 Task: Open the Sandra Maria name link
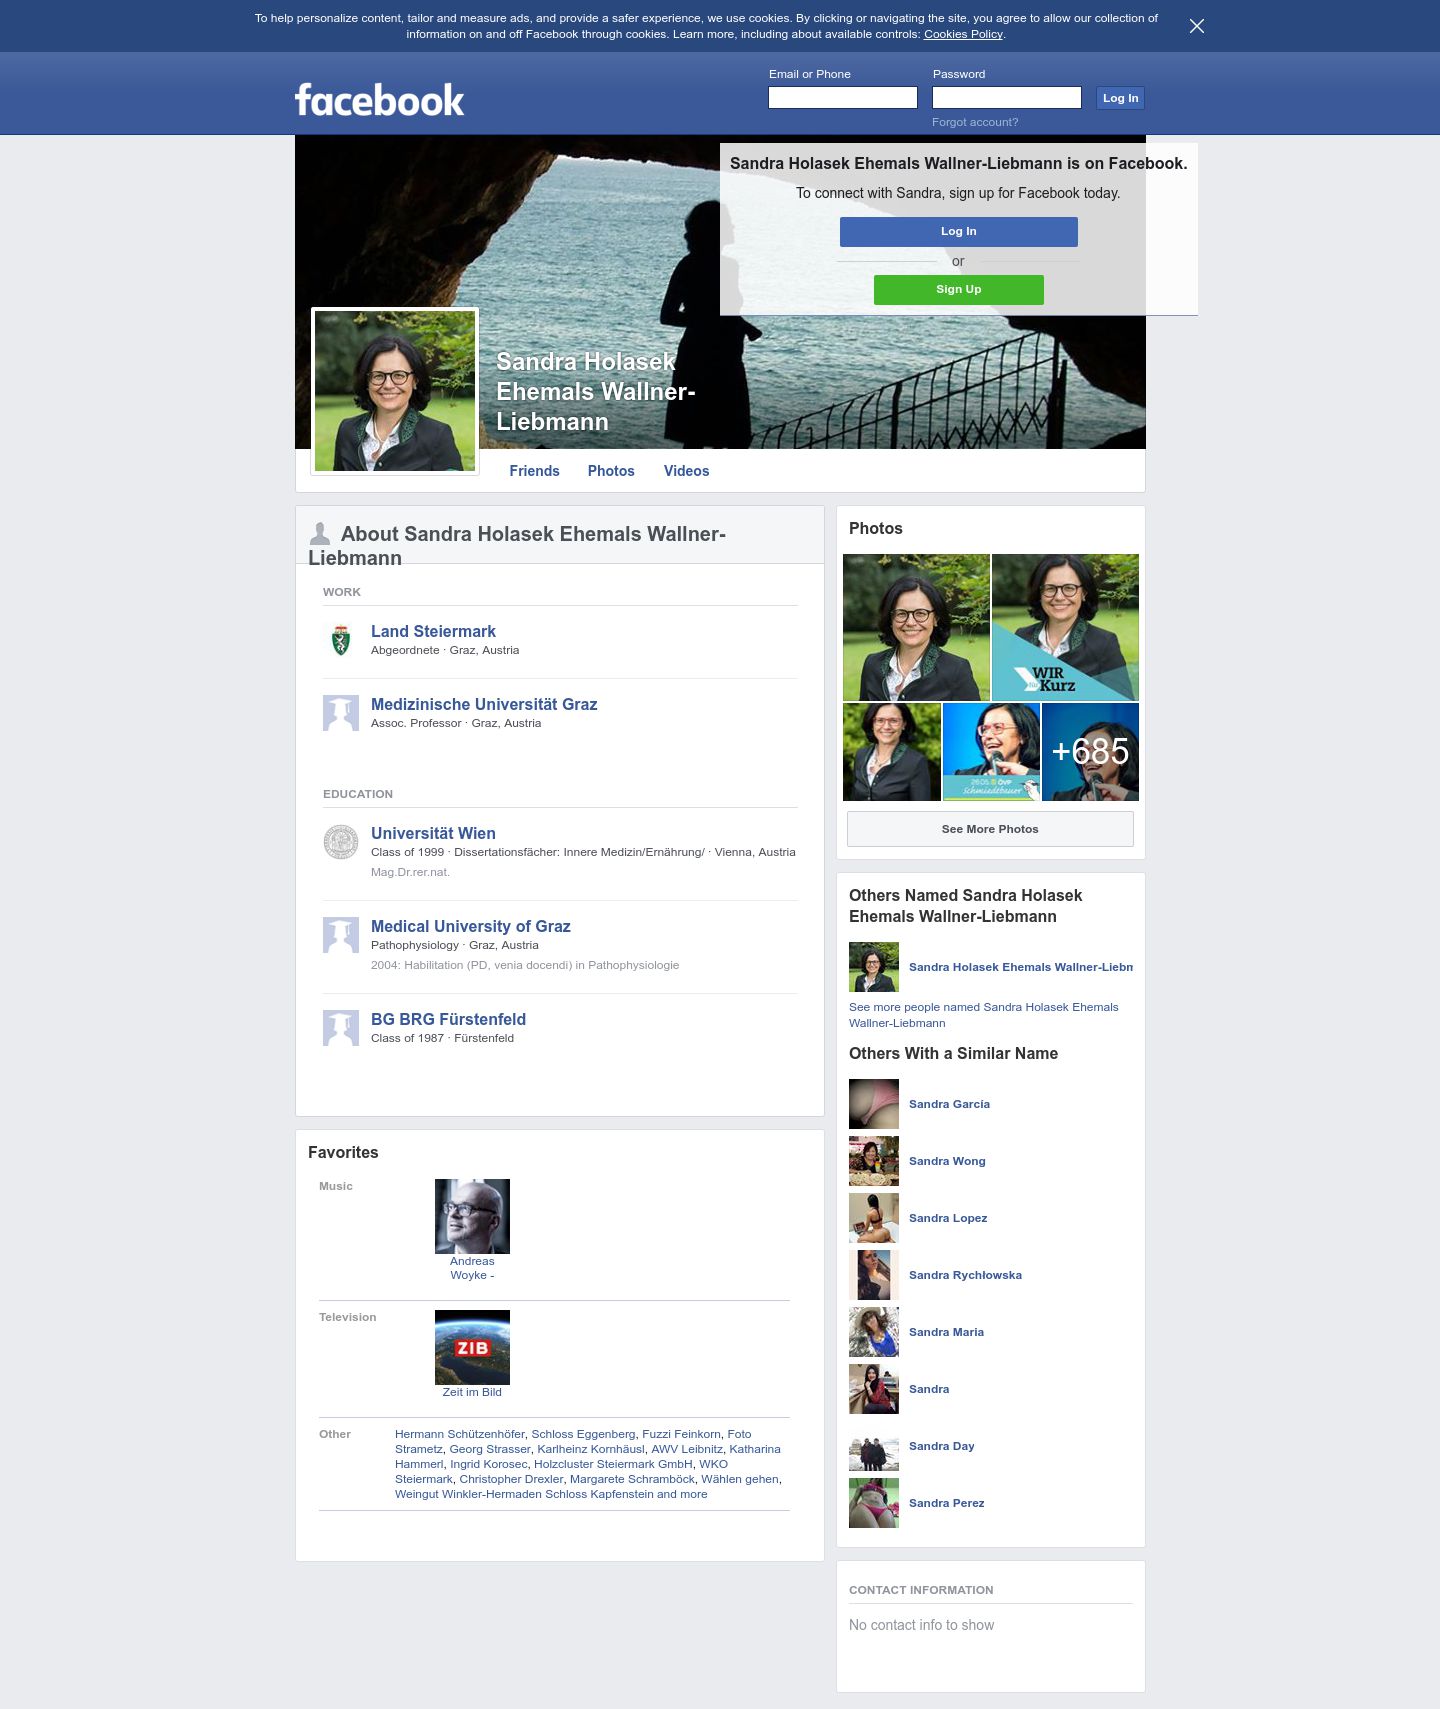(x=946, y=1332)
